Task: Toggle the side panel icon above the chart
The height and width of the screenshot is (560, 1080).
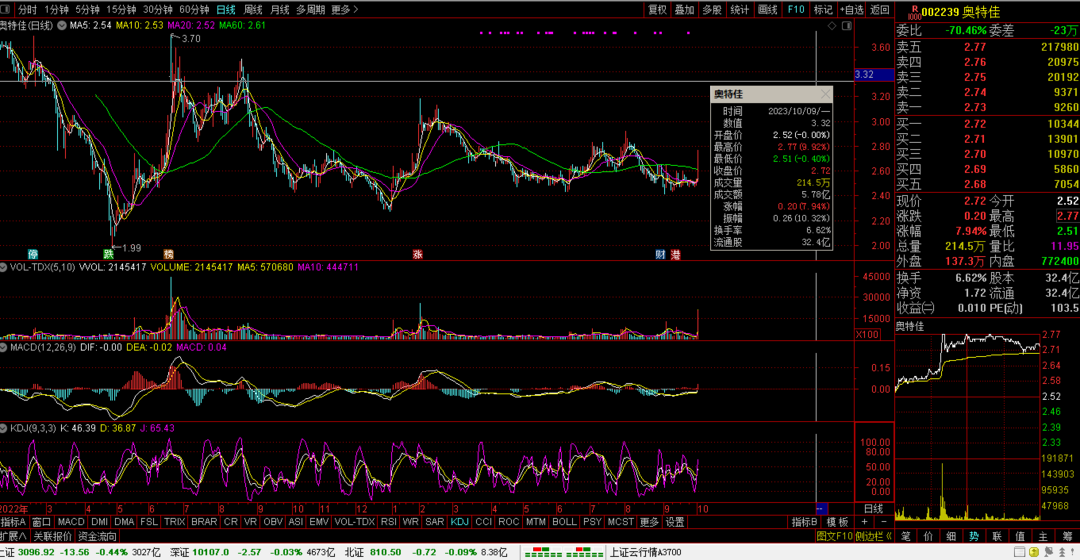Action: tap(847, 25)
